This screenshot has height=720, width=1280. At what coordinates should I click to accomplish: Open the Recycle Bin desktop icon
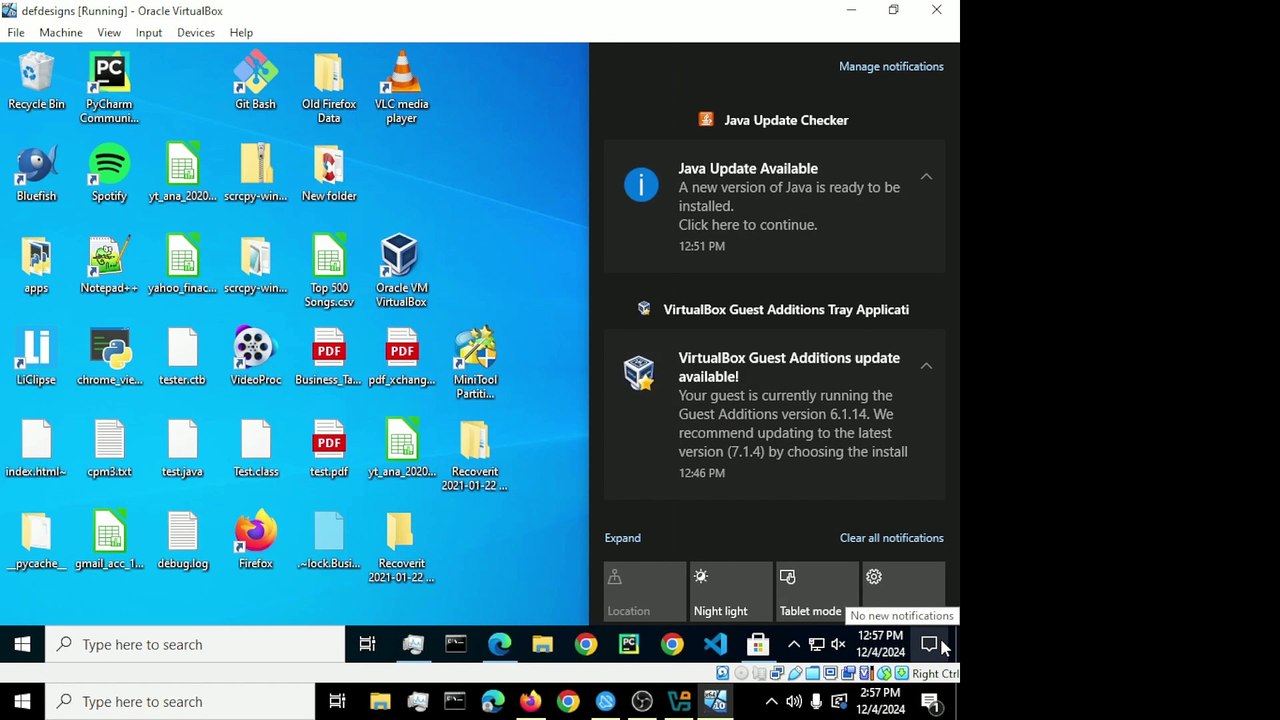(x=36, y=82)
